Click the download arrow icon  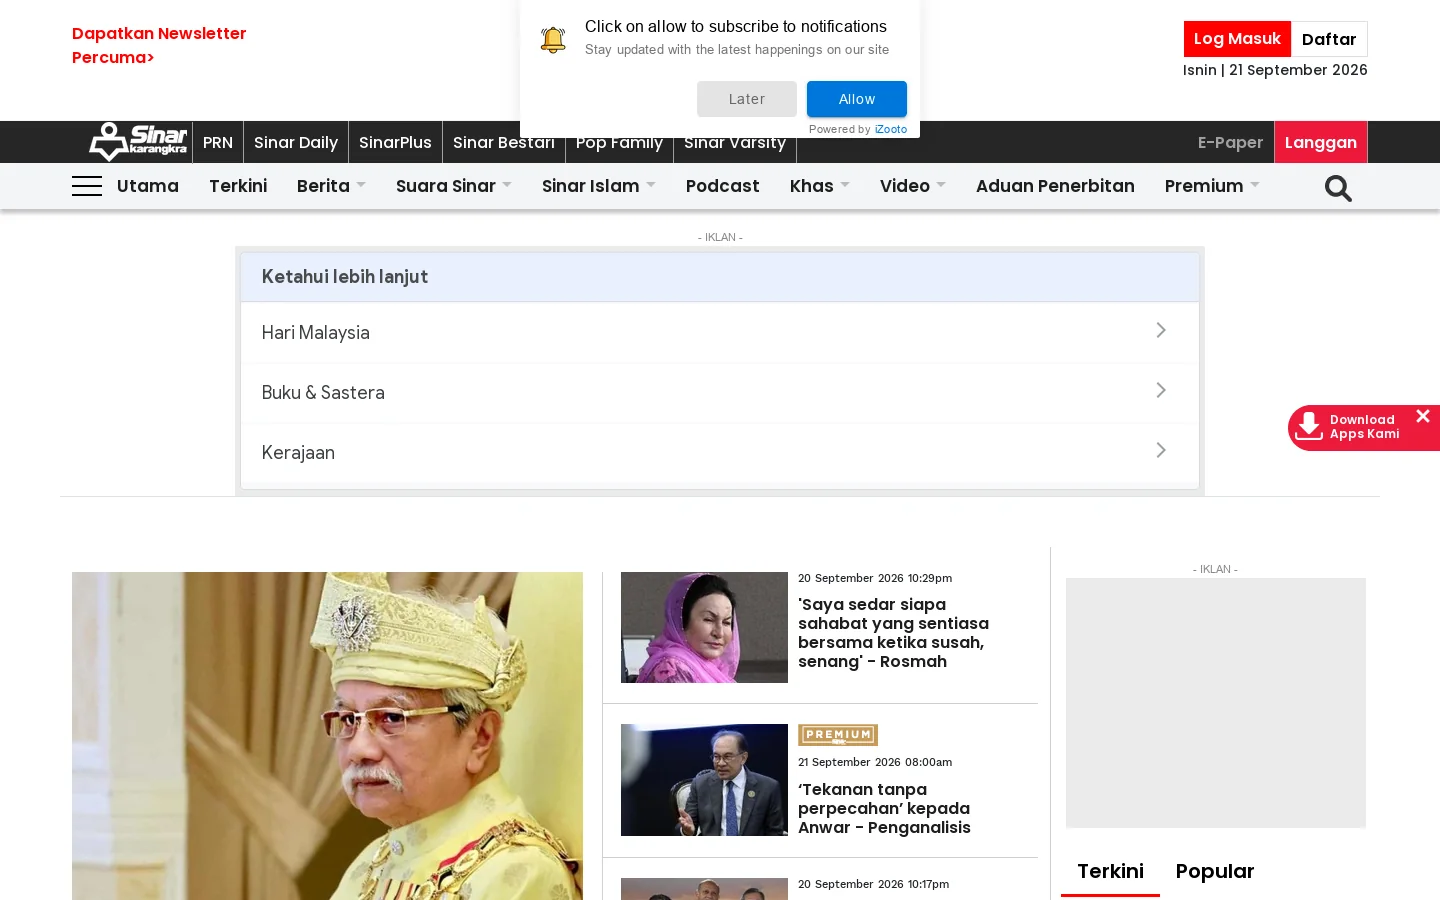tap(1308, 427)
